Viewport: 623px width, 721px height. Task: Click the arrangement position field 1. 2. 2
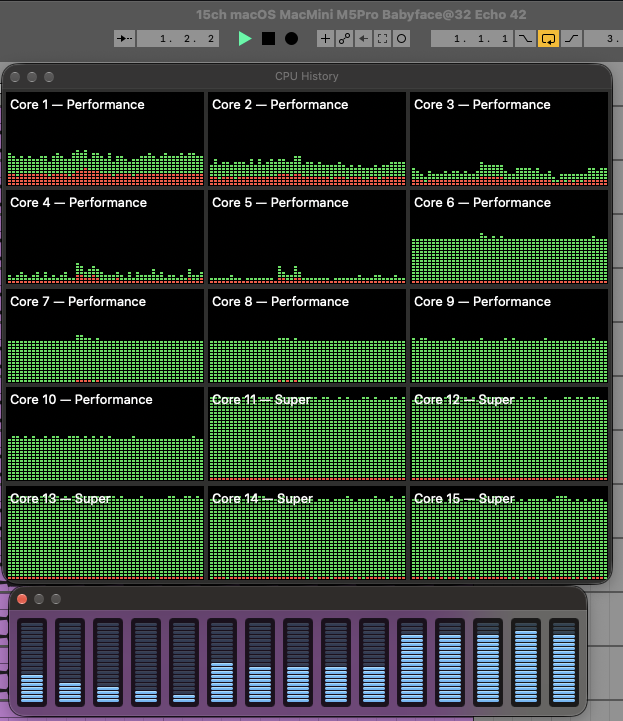click(178, 39)
